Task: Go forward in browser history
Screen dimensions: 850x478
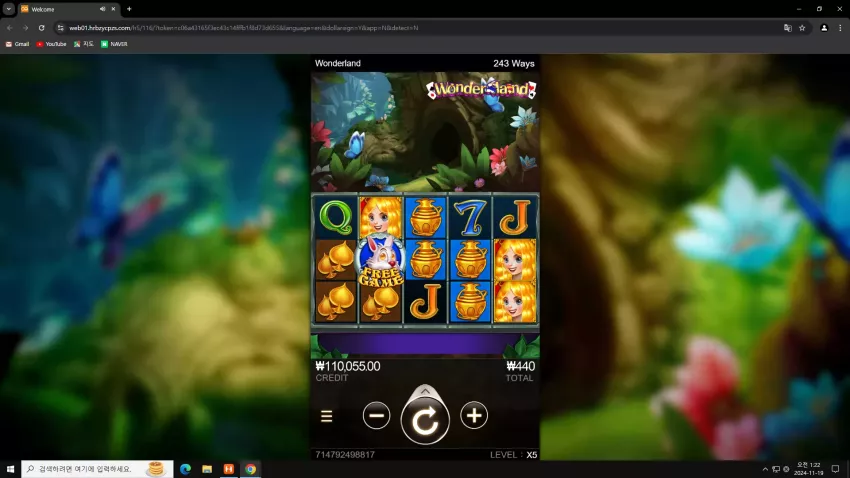Action: pyautogui.click(x=25, y=28)
